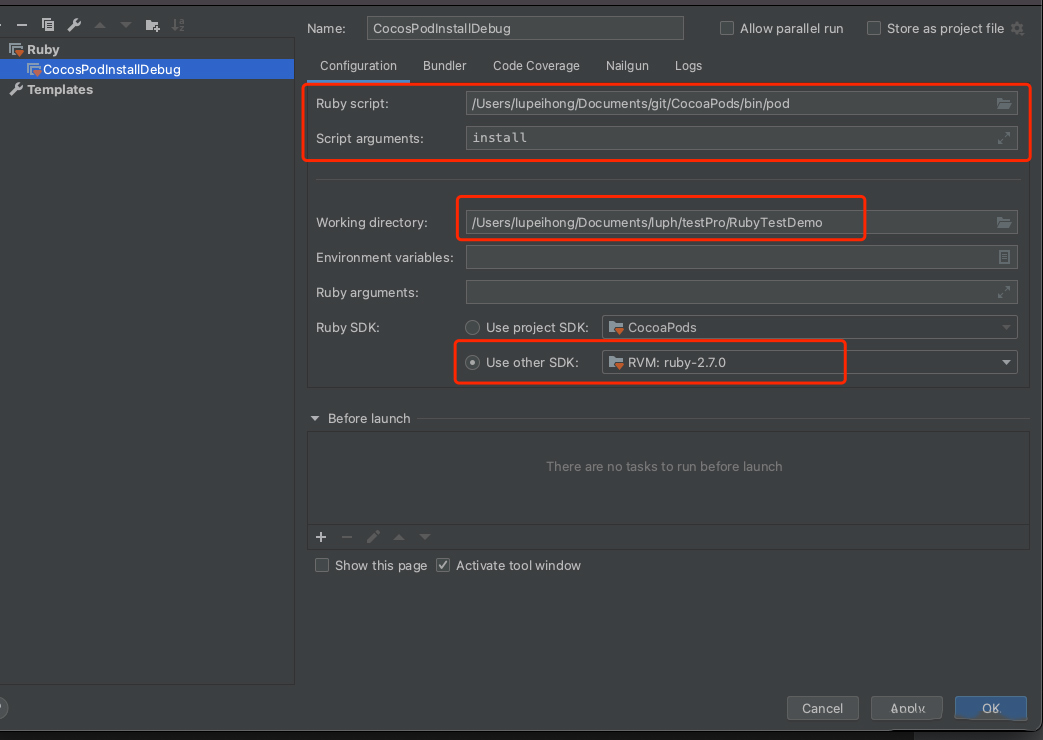Click the create new folder icon
The width and height of the screenshot is (1043, 740).
tap(152, 25)
